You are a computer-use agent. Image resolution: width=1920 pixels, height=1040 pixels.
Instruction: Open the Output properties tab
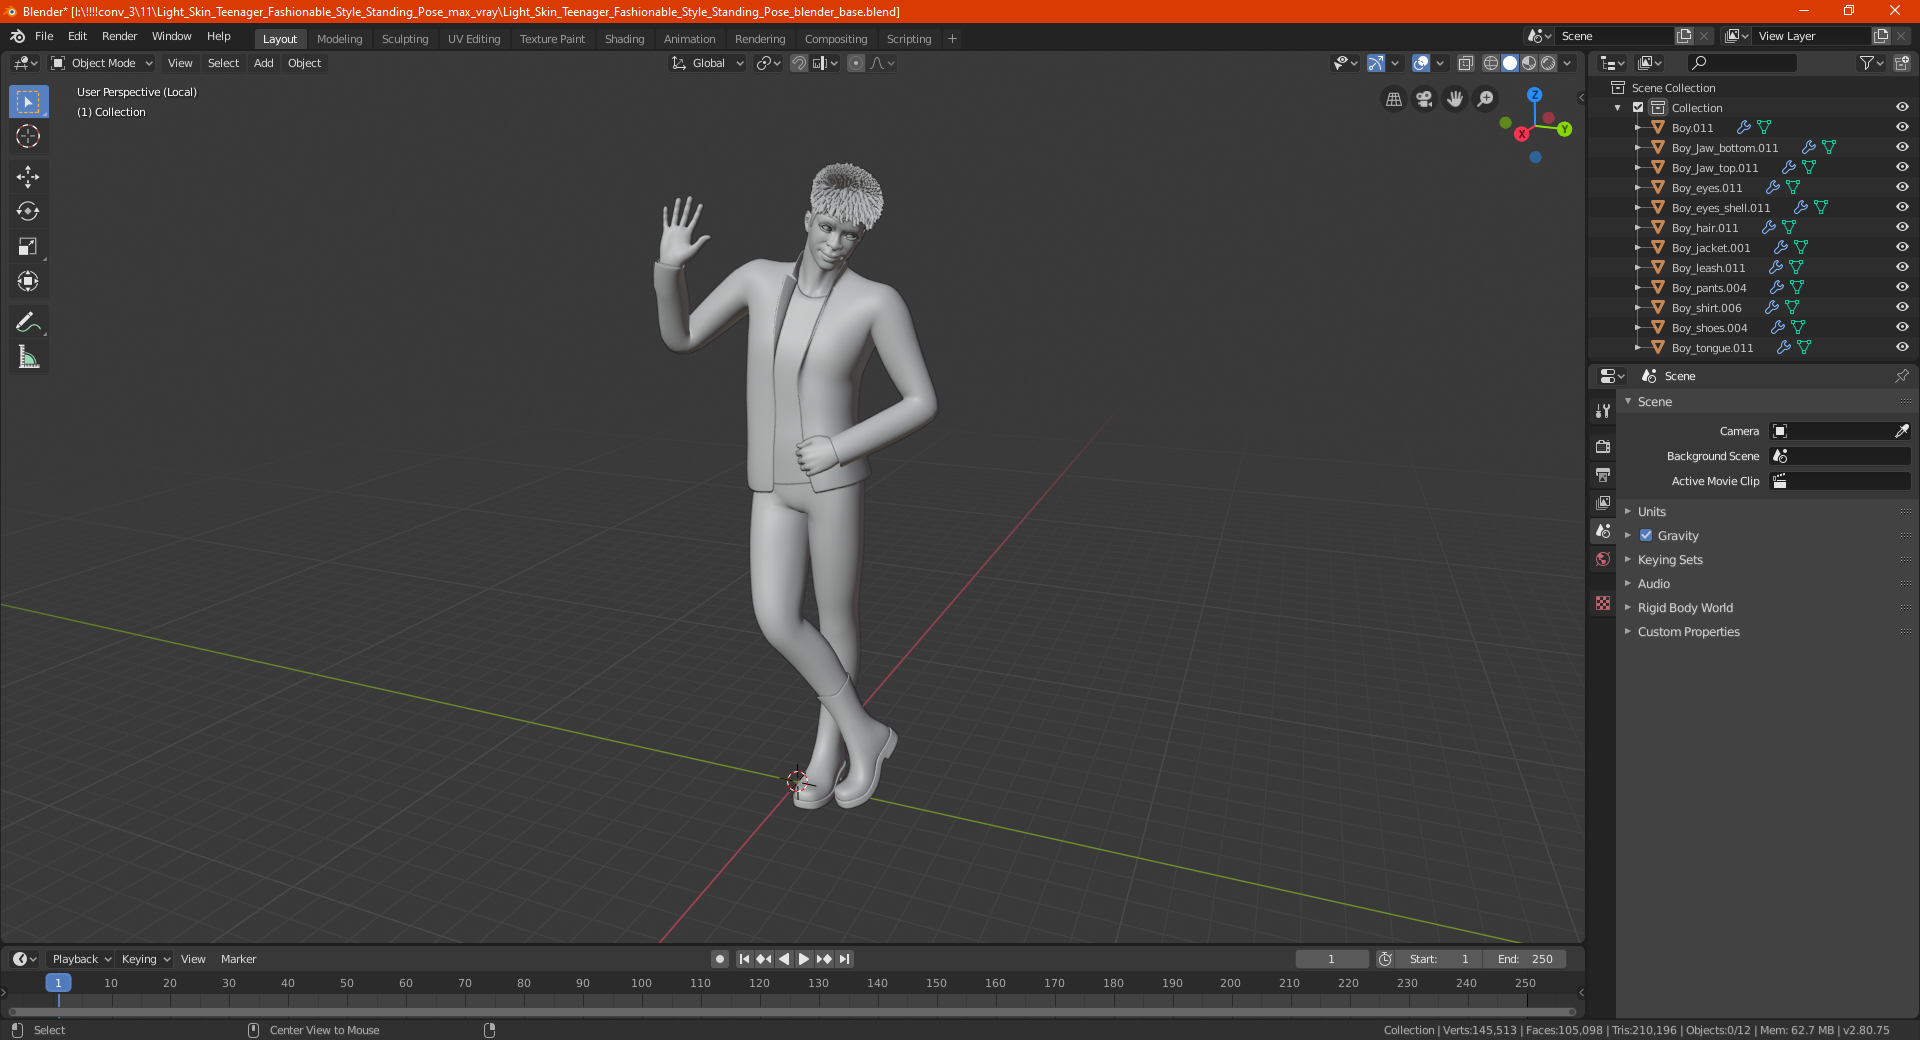[1603, 474]
